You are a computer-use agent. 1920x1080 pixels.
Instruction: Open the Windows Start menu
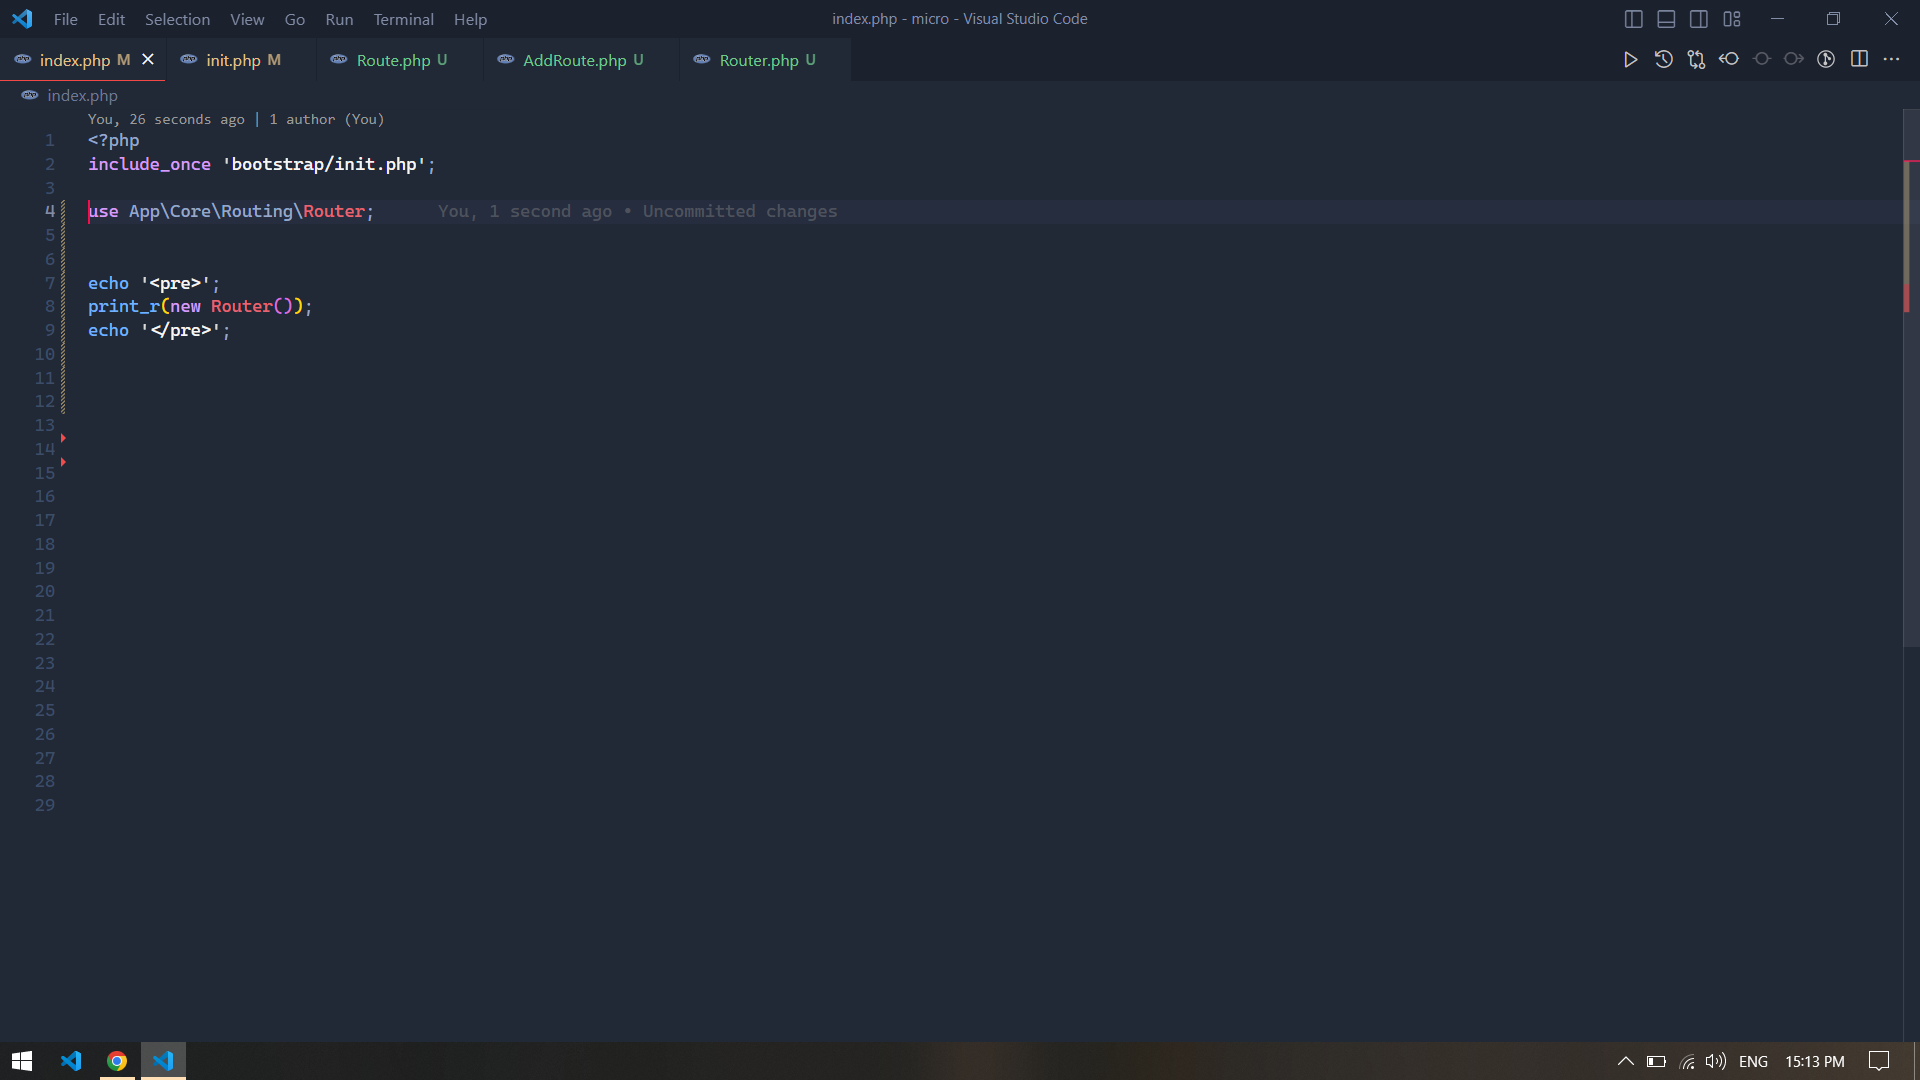[22, 1061]
